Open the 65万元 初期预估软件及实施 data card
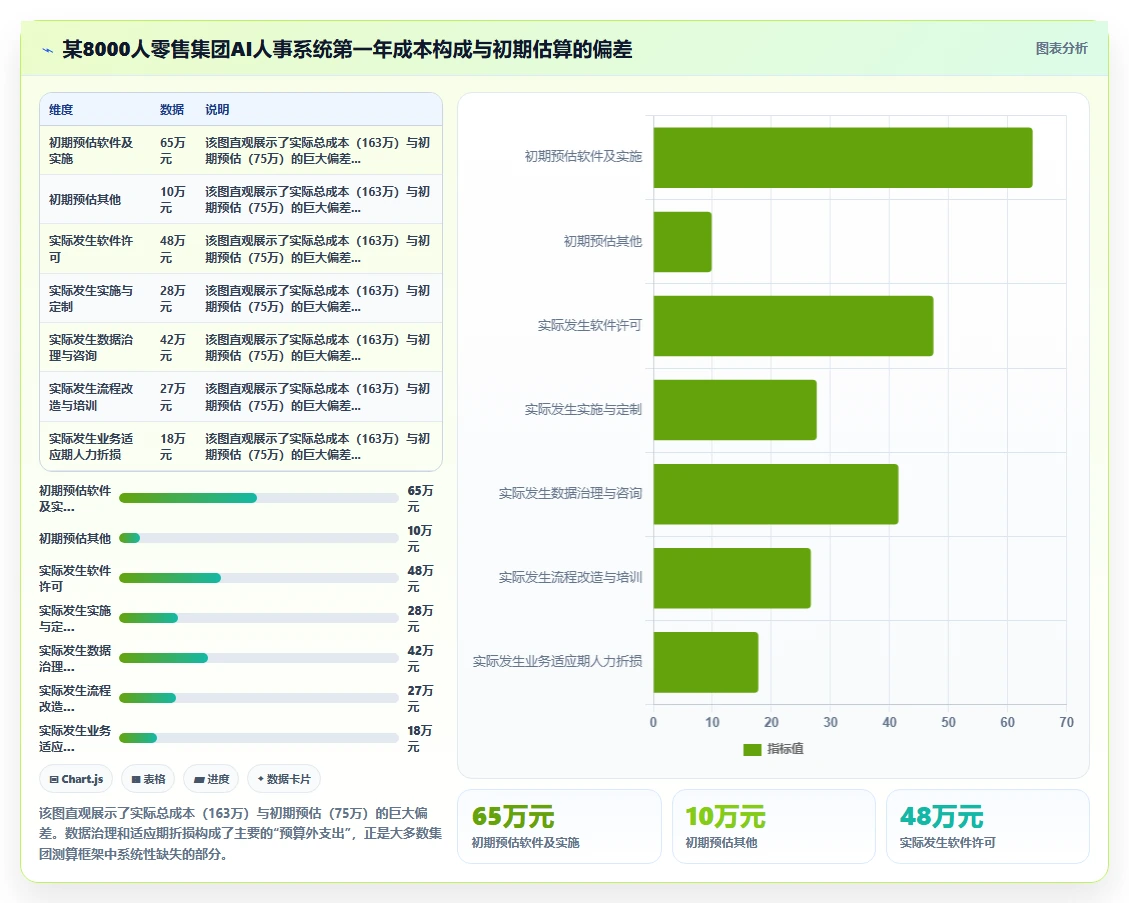The height and width of the screenshot is (903, 1129). (x=559, y=827)
